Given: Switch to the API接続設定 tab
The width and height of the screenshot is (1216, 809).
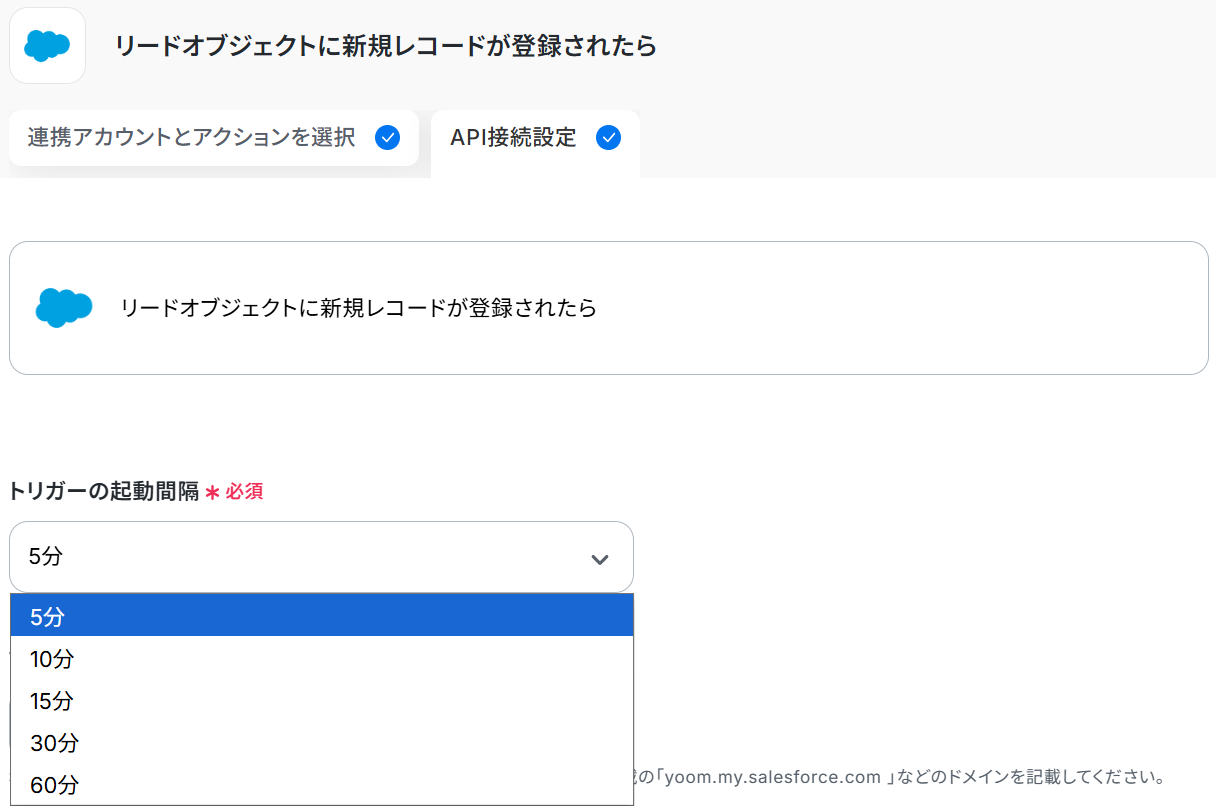Looking at the screenshot, I should click(x=513, y=138).
